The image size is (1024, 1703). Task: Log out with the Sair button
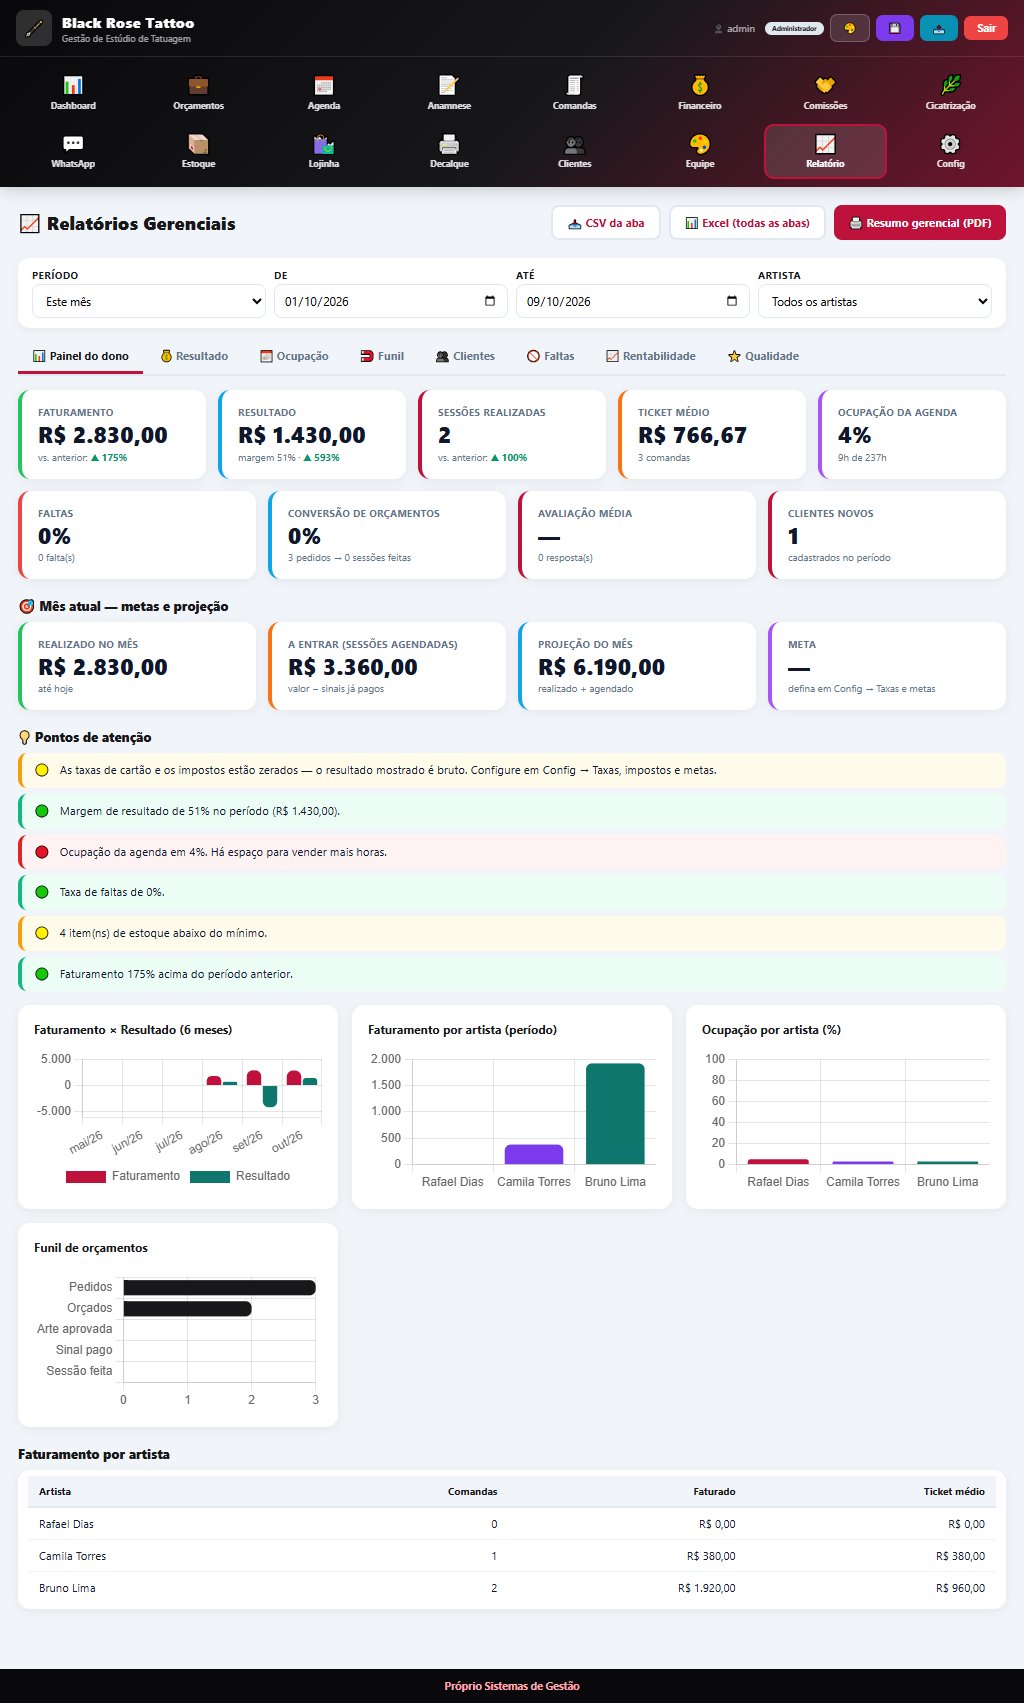click(986, 28)
